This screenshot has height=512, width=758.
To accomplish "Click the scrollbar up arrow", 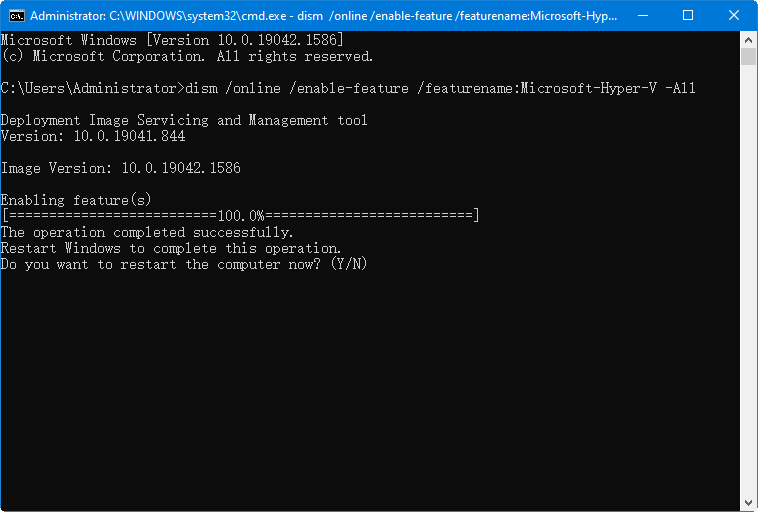I will 748,39.
